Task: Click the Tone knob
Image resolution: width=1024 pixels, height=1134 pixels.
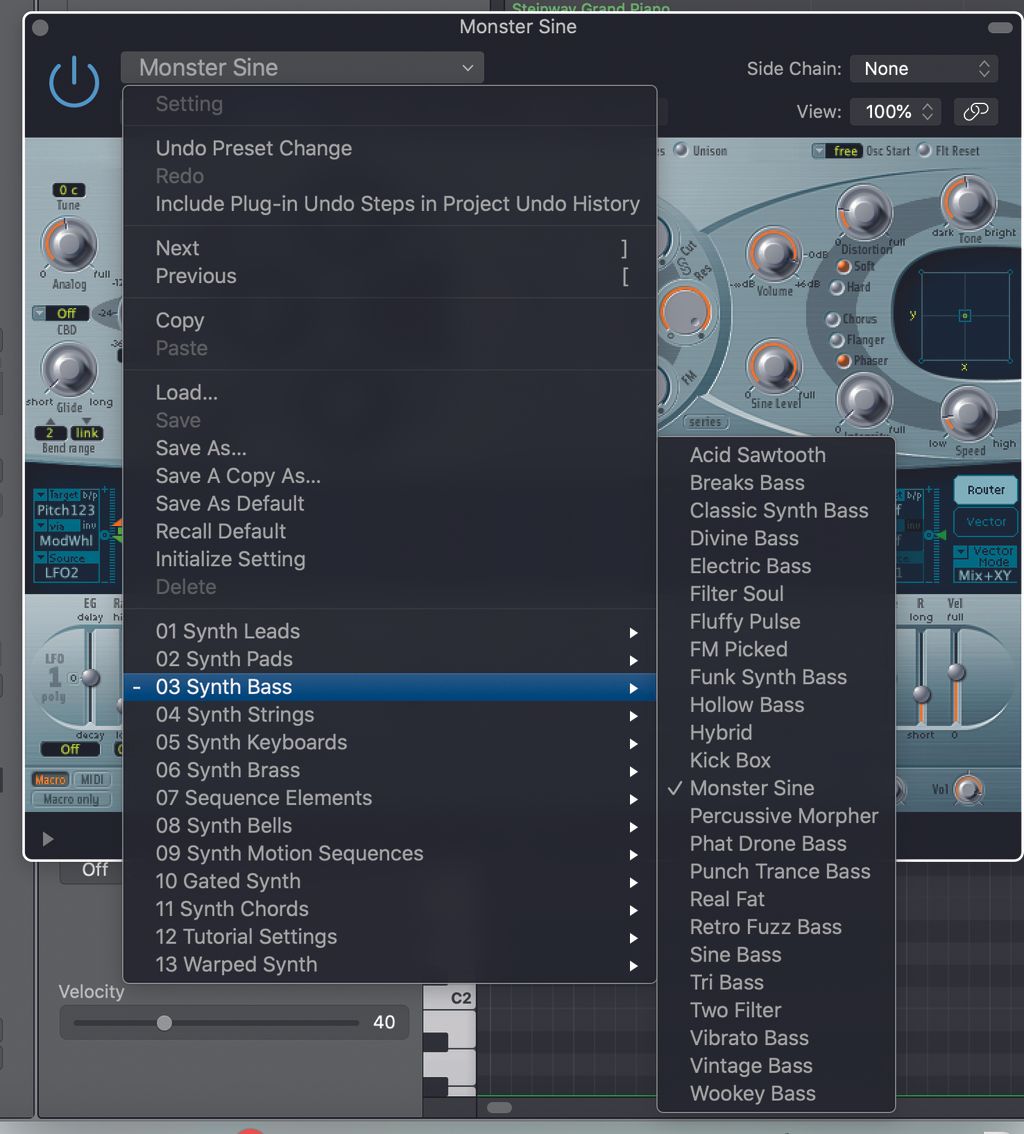Action: pyautogui.click(x=966, y=203)
